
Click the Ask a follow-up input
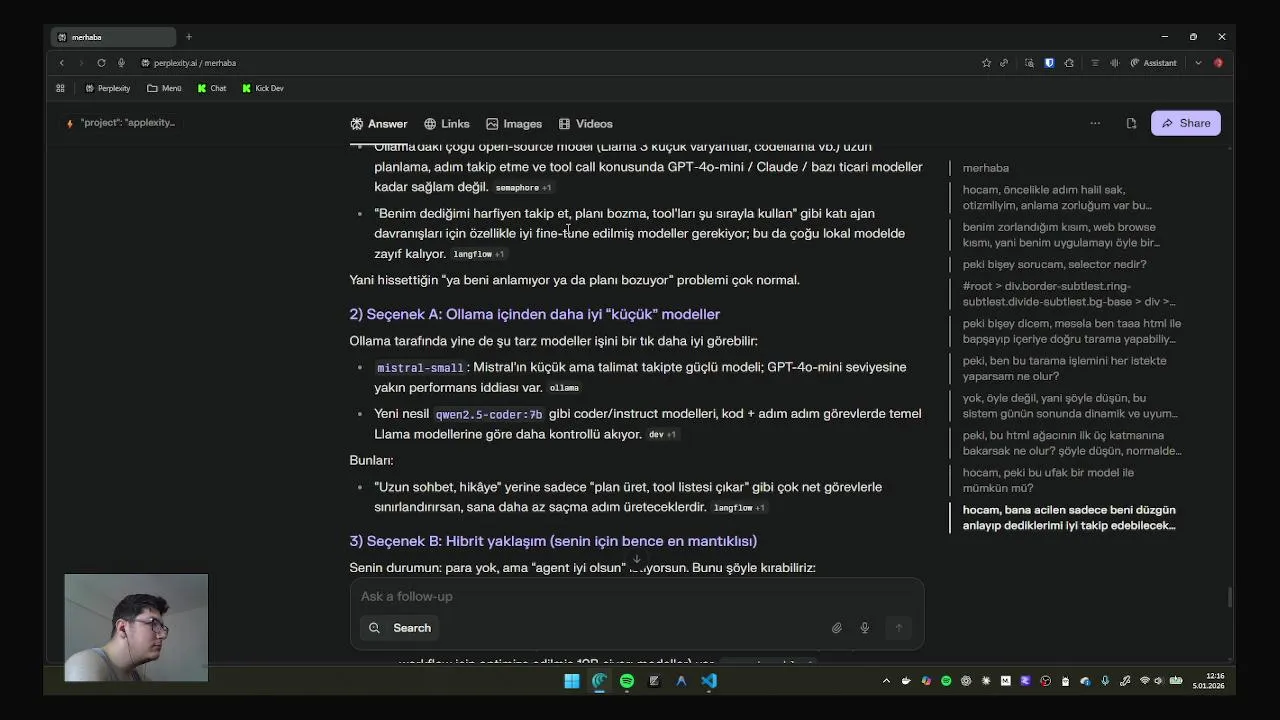pyautogui.click(x=636, y=596)
